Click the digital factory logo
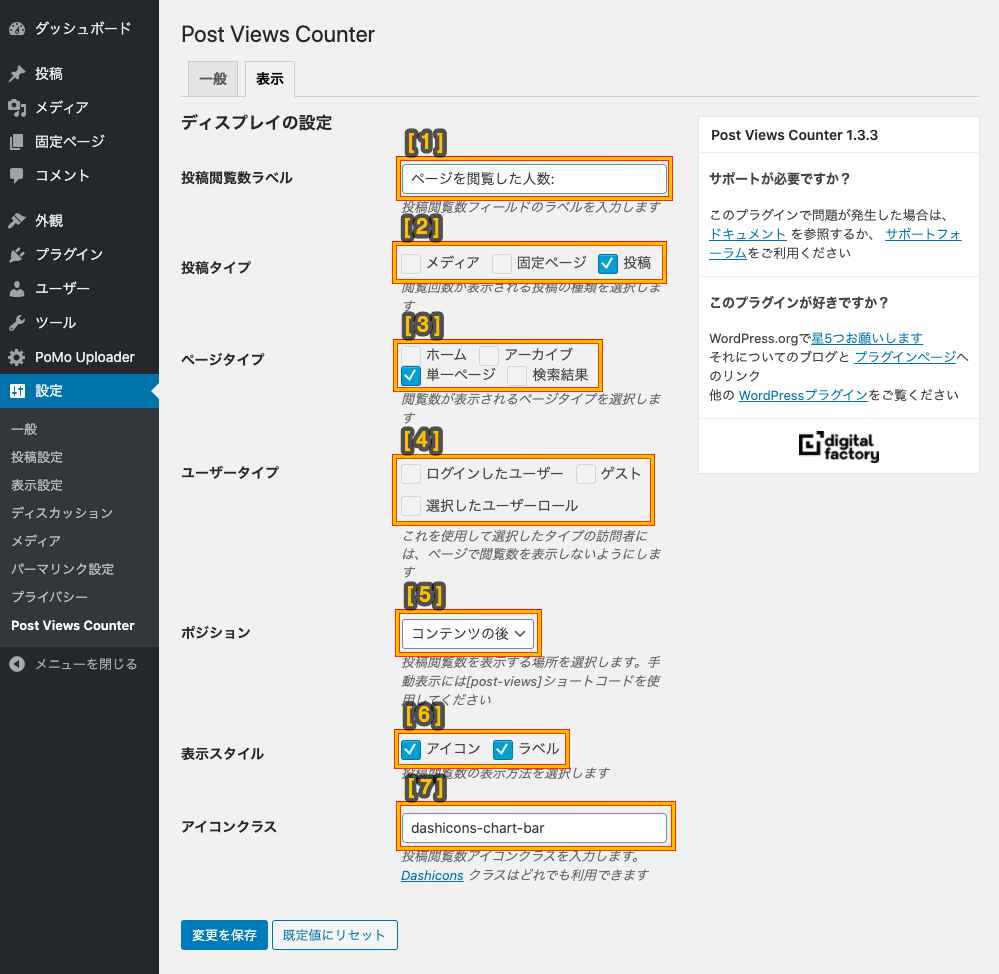The height and width of the screenshot is (974, 999). (x=838, y=446)
